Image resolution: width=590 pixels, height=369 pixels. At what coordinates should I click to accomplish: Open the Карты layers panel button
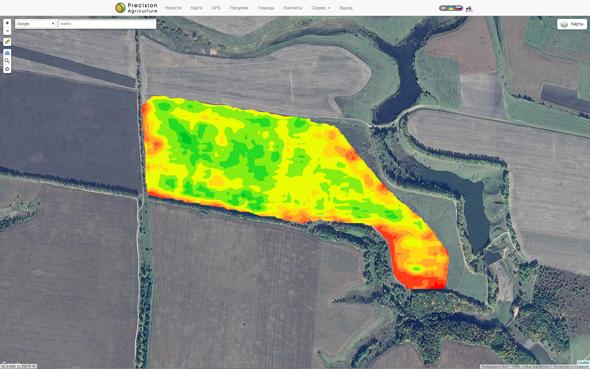pos(572,24)
